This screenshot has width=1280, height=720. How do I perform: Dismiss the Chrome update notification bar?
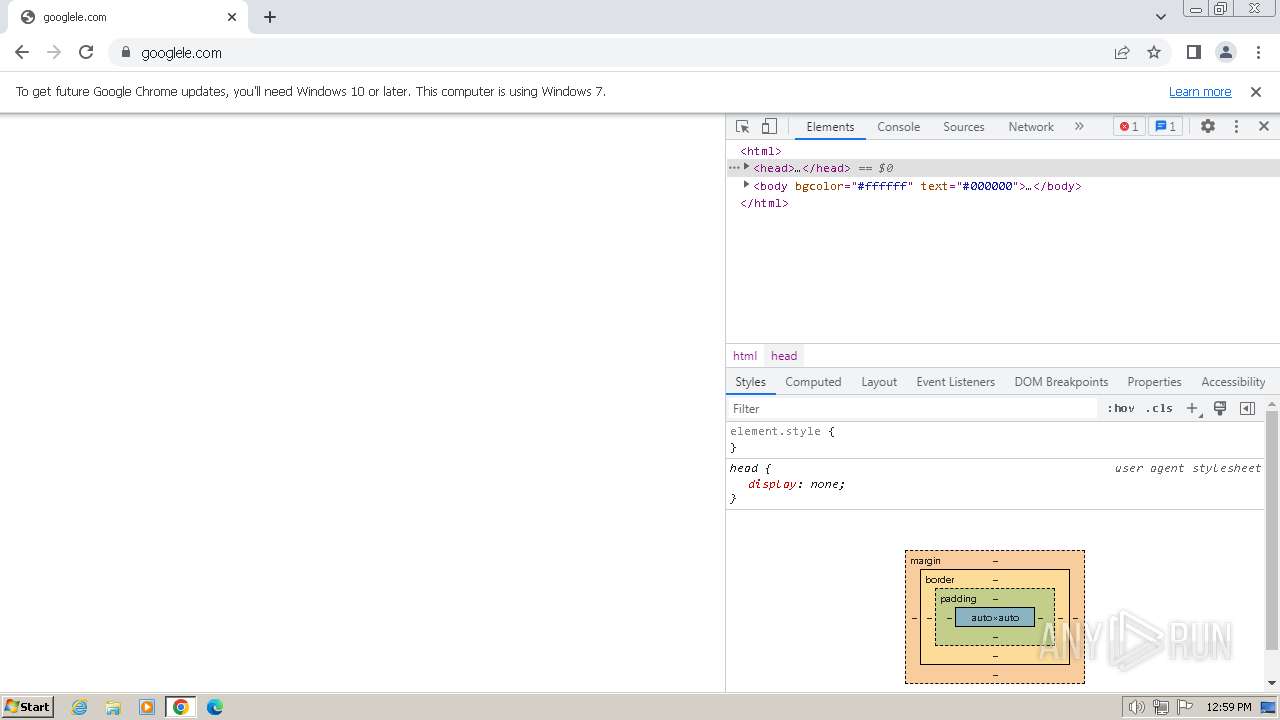coord(1256,91)
